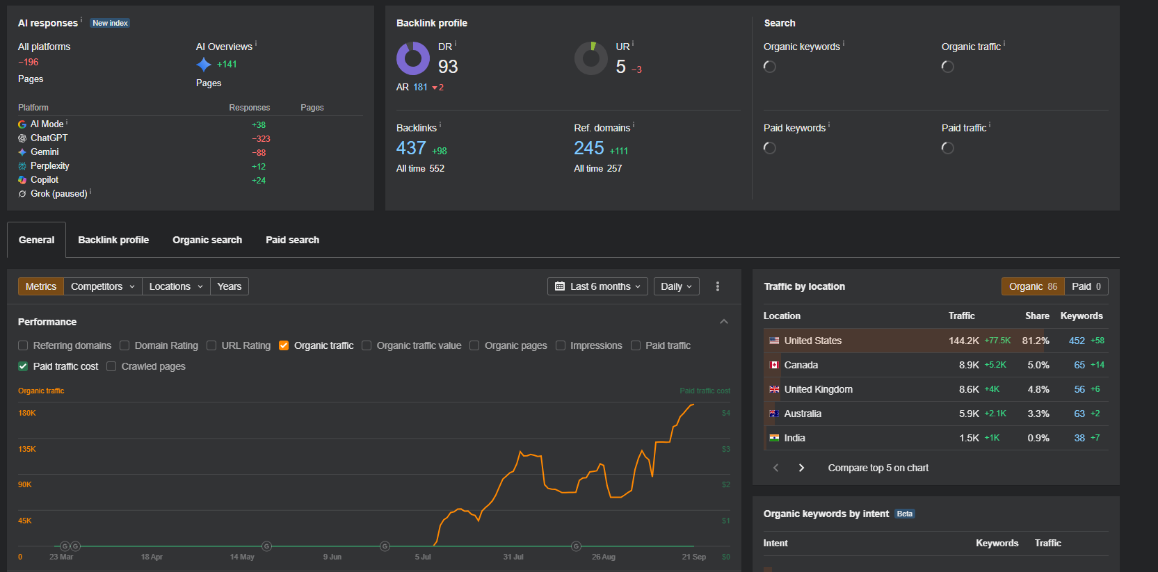Enable the Paid traffic checkbox
The image size is (1158, 572).
pyautogui.click(x=636, y=345)
